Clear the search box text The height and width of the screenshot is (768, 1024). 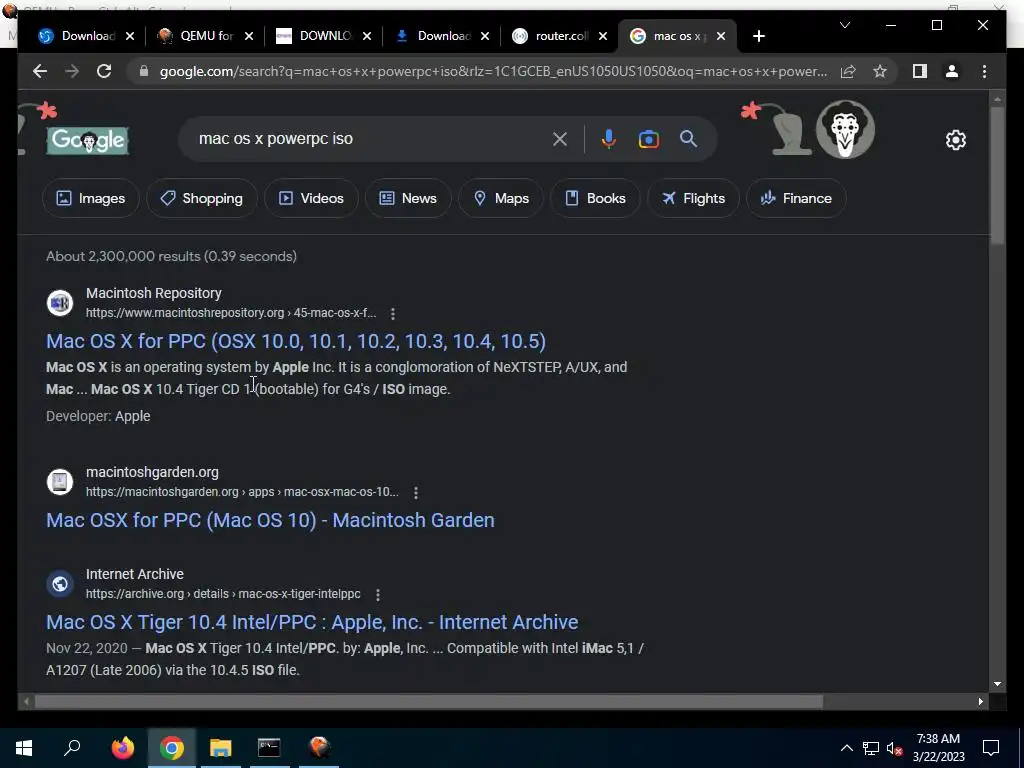pyautogui.click(x=560, y=138)
